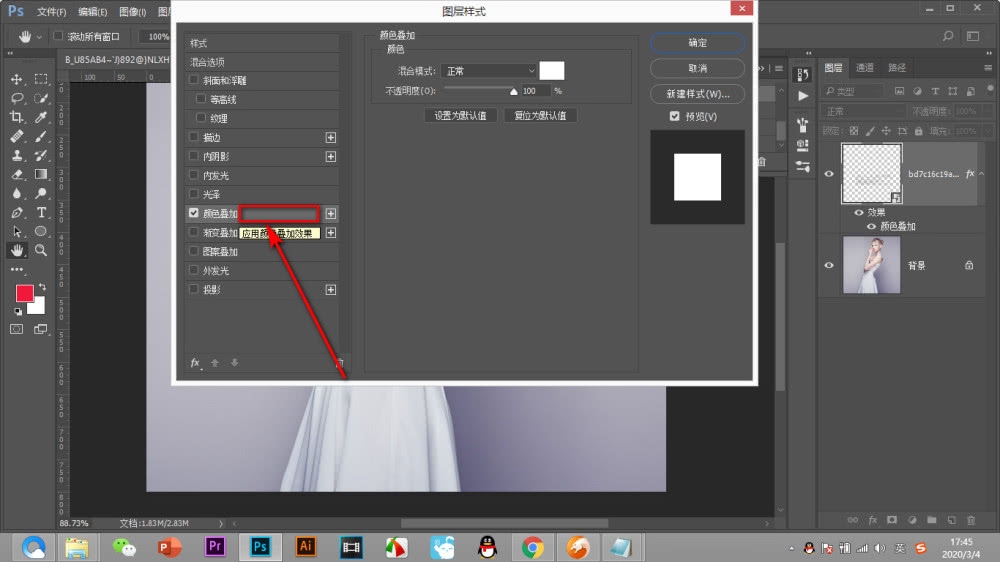The width and height of the screenshot is (1000, 562).
Task: Select the Type tool
Action: coord(41,212)
